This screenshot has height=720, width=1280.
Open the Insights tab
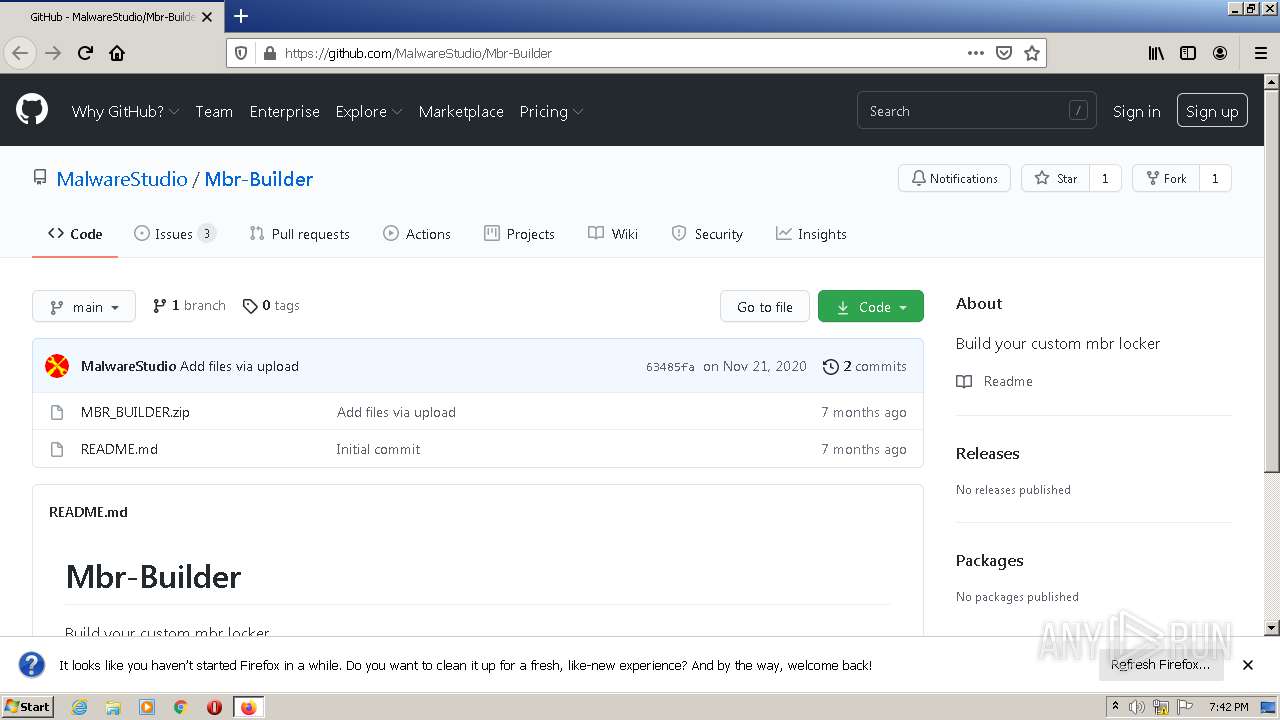(811, 234)
